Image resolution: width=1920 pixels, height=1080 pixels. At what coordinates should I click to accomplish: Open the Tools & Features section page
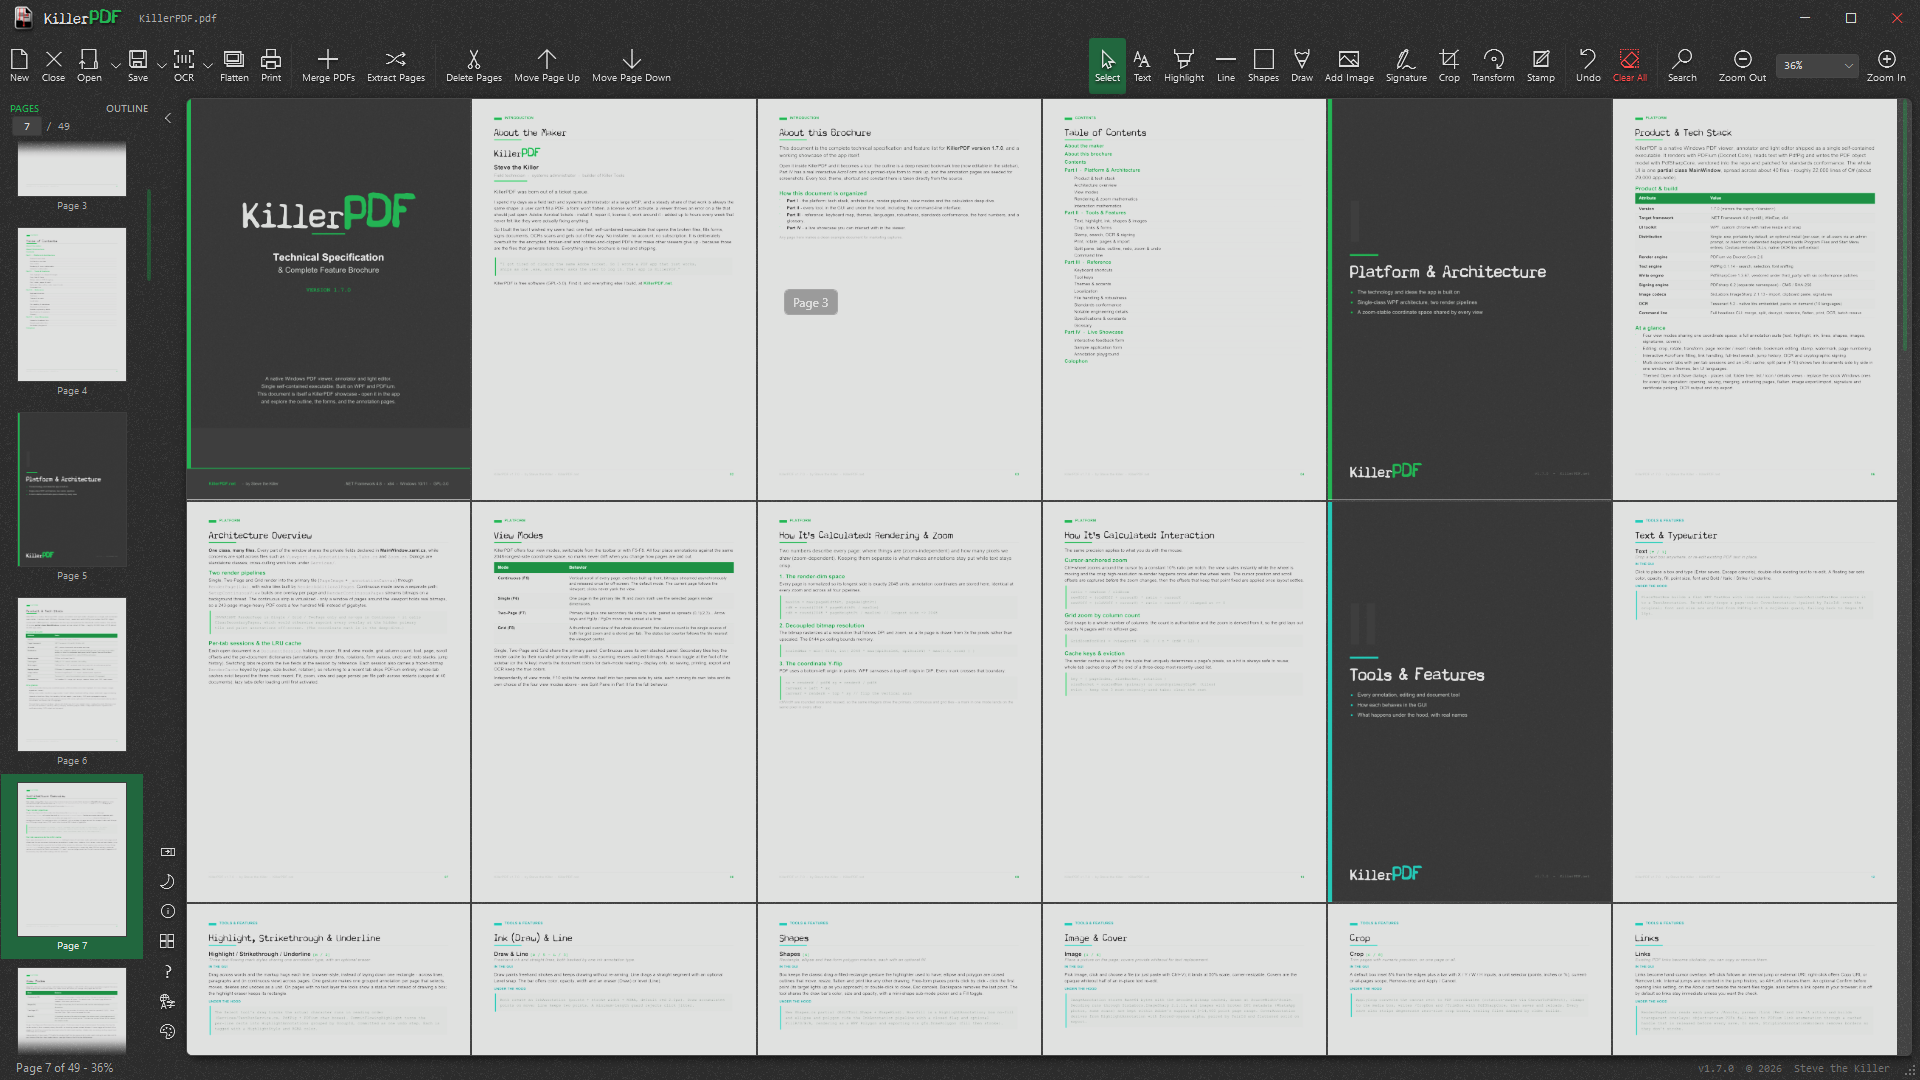click(x=1470, y=702)
